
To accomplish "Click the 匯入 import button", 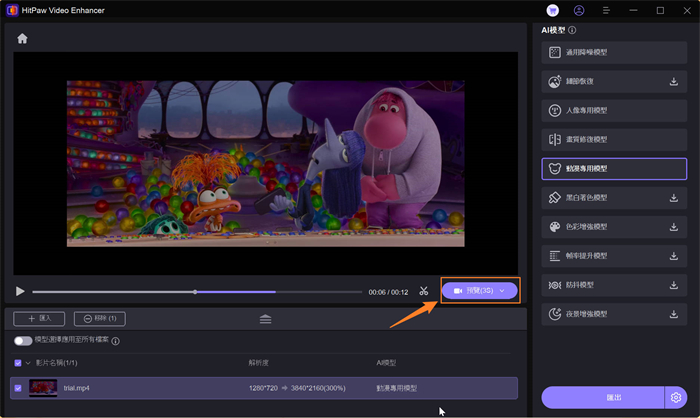I will point(40,318).
